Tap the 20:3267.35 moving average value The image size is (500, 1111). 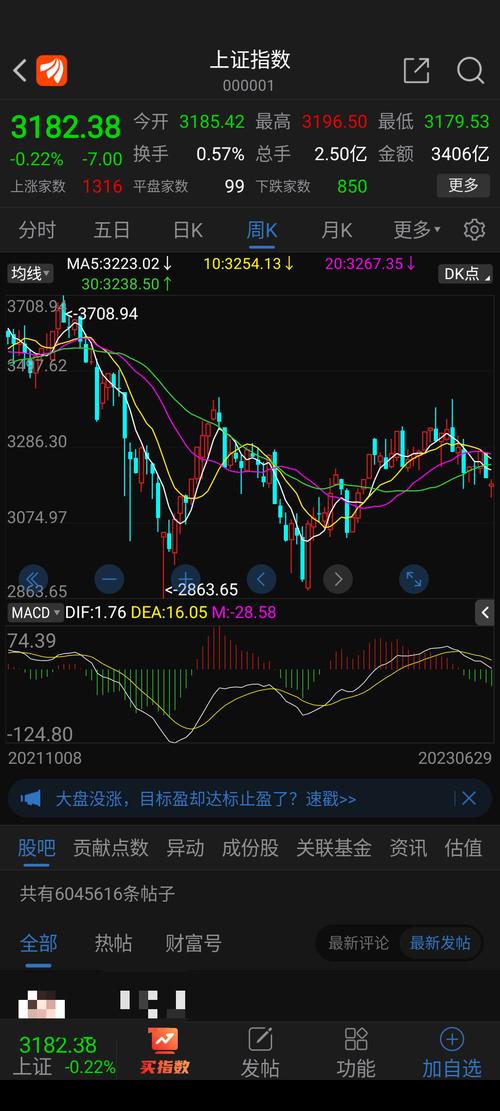coord(370,264)
